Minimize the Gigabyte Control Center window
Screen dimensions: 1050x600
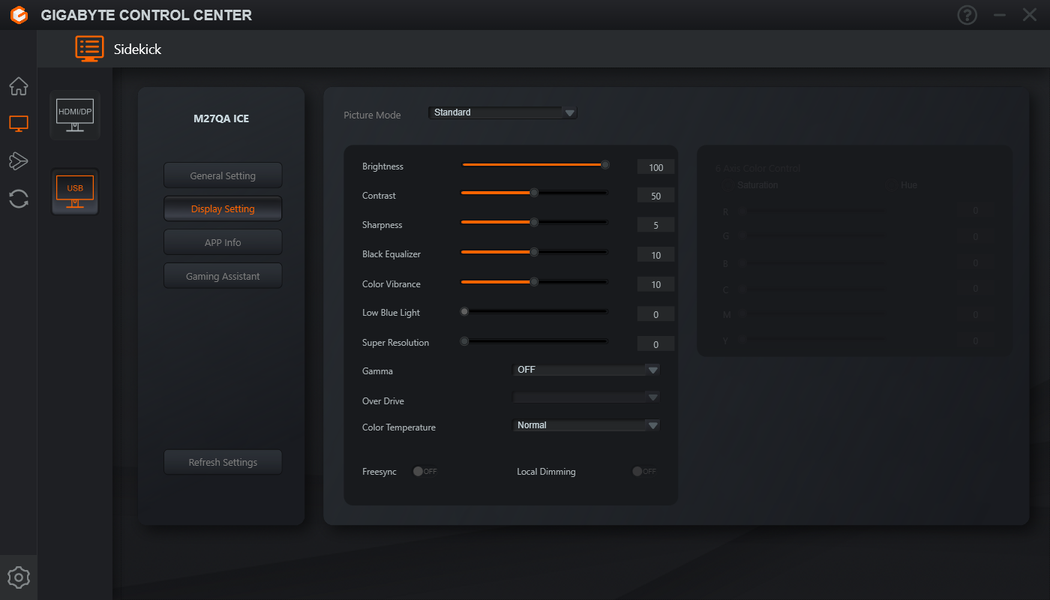point(999,15)
